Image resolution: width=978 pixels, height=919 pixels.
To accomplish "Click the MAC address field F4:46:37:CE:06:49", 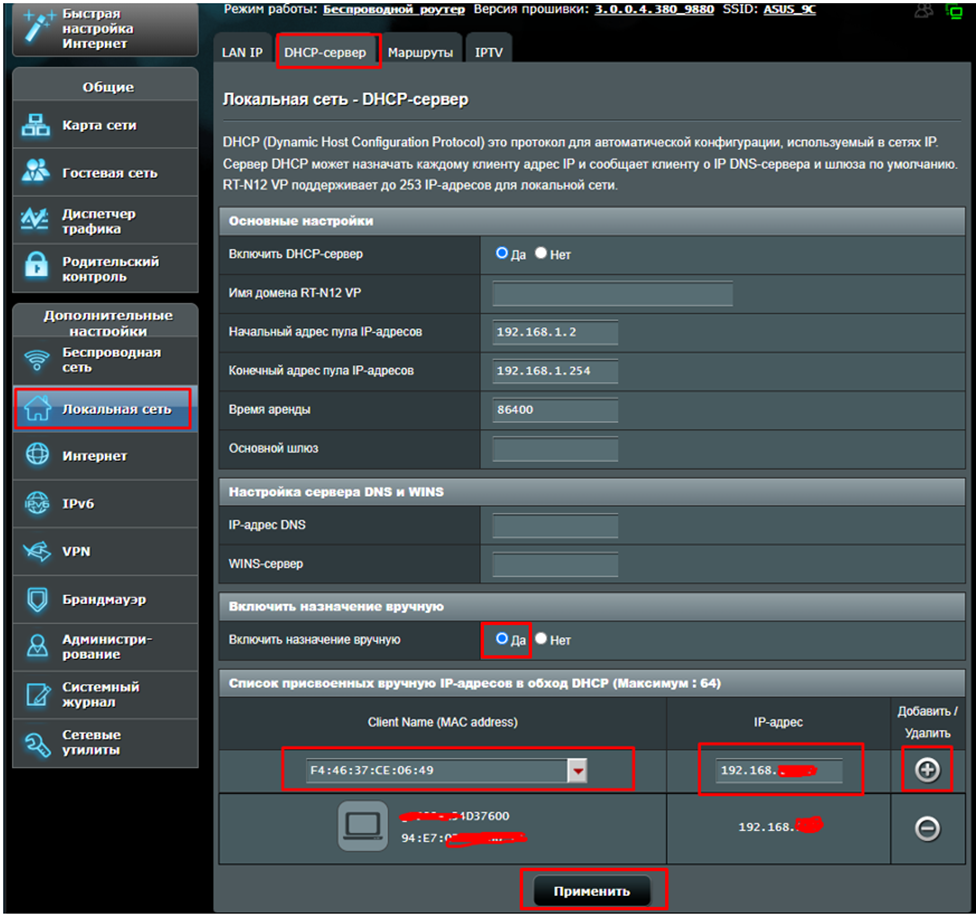I will pyautogui.click(x=437, y=771).
